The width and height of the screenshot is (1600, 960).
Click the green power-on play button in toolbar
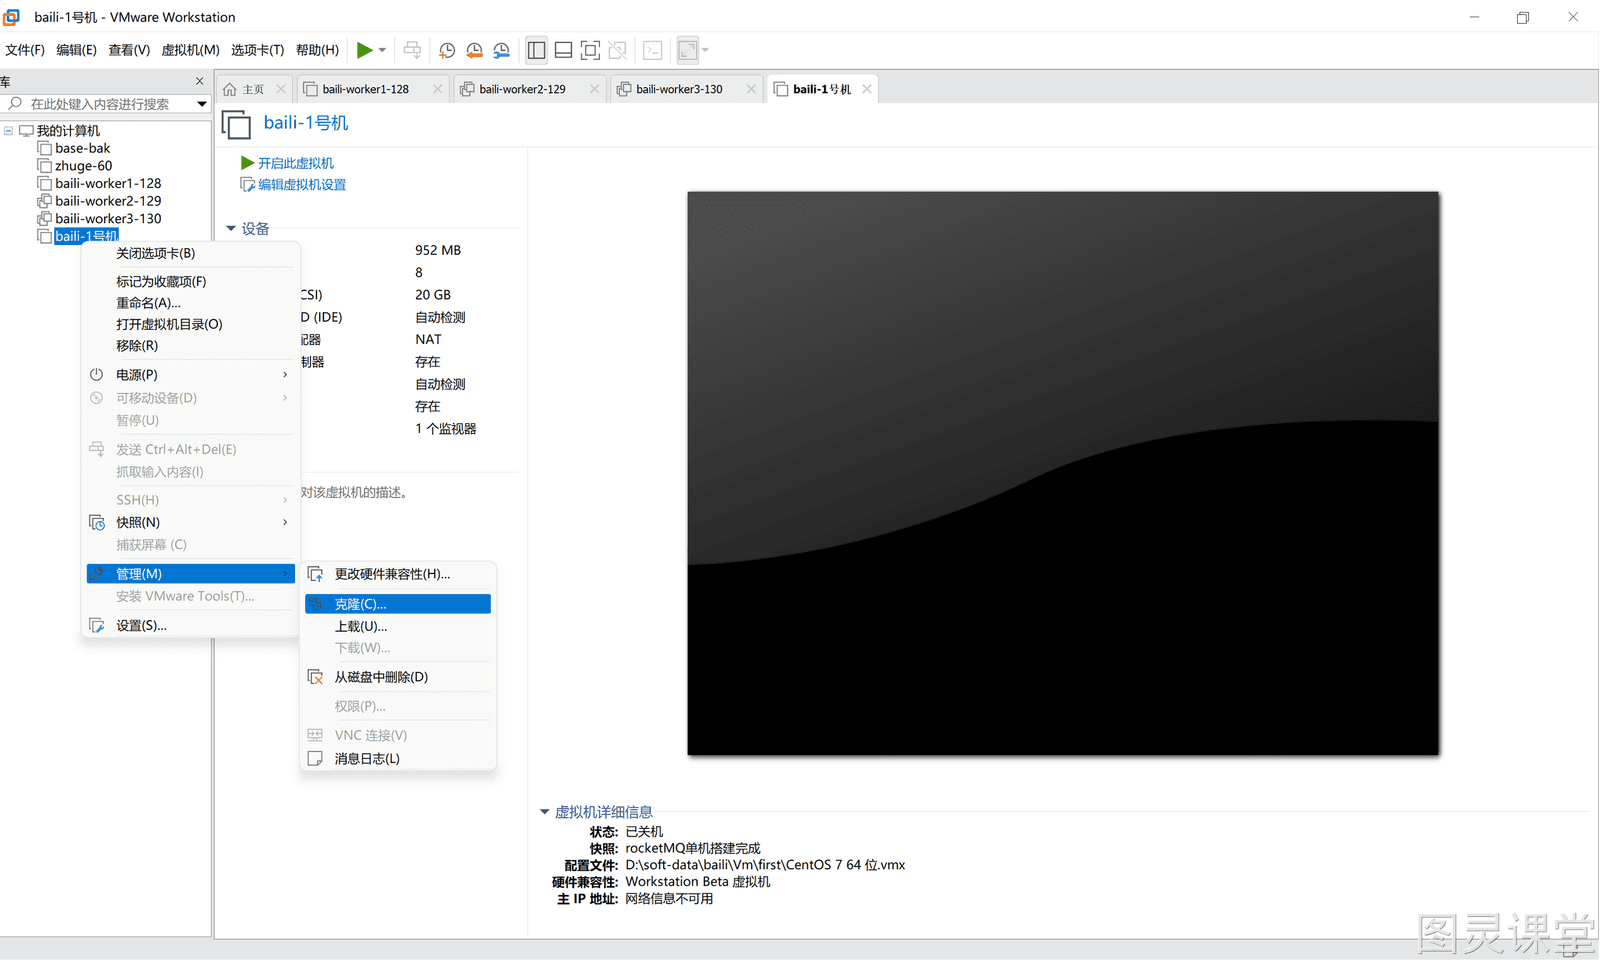pyautogui.click(x=365, y=50)
